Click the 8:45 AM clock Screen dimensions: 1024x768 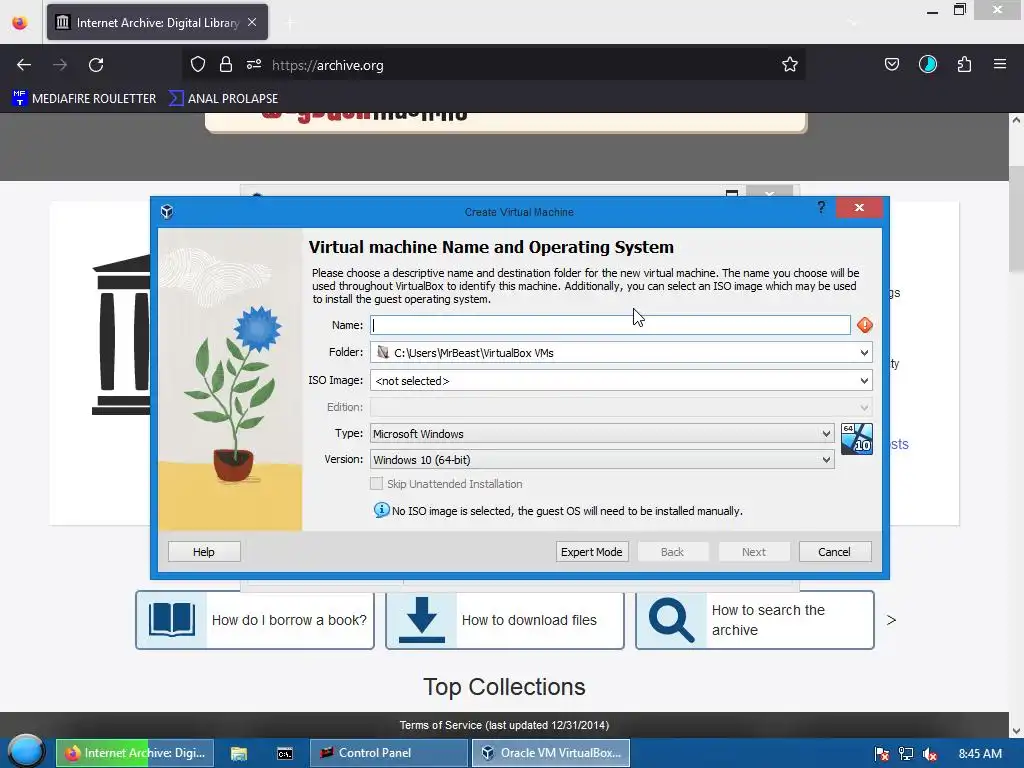(x=980, y=754)
